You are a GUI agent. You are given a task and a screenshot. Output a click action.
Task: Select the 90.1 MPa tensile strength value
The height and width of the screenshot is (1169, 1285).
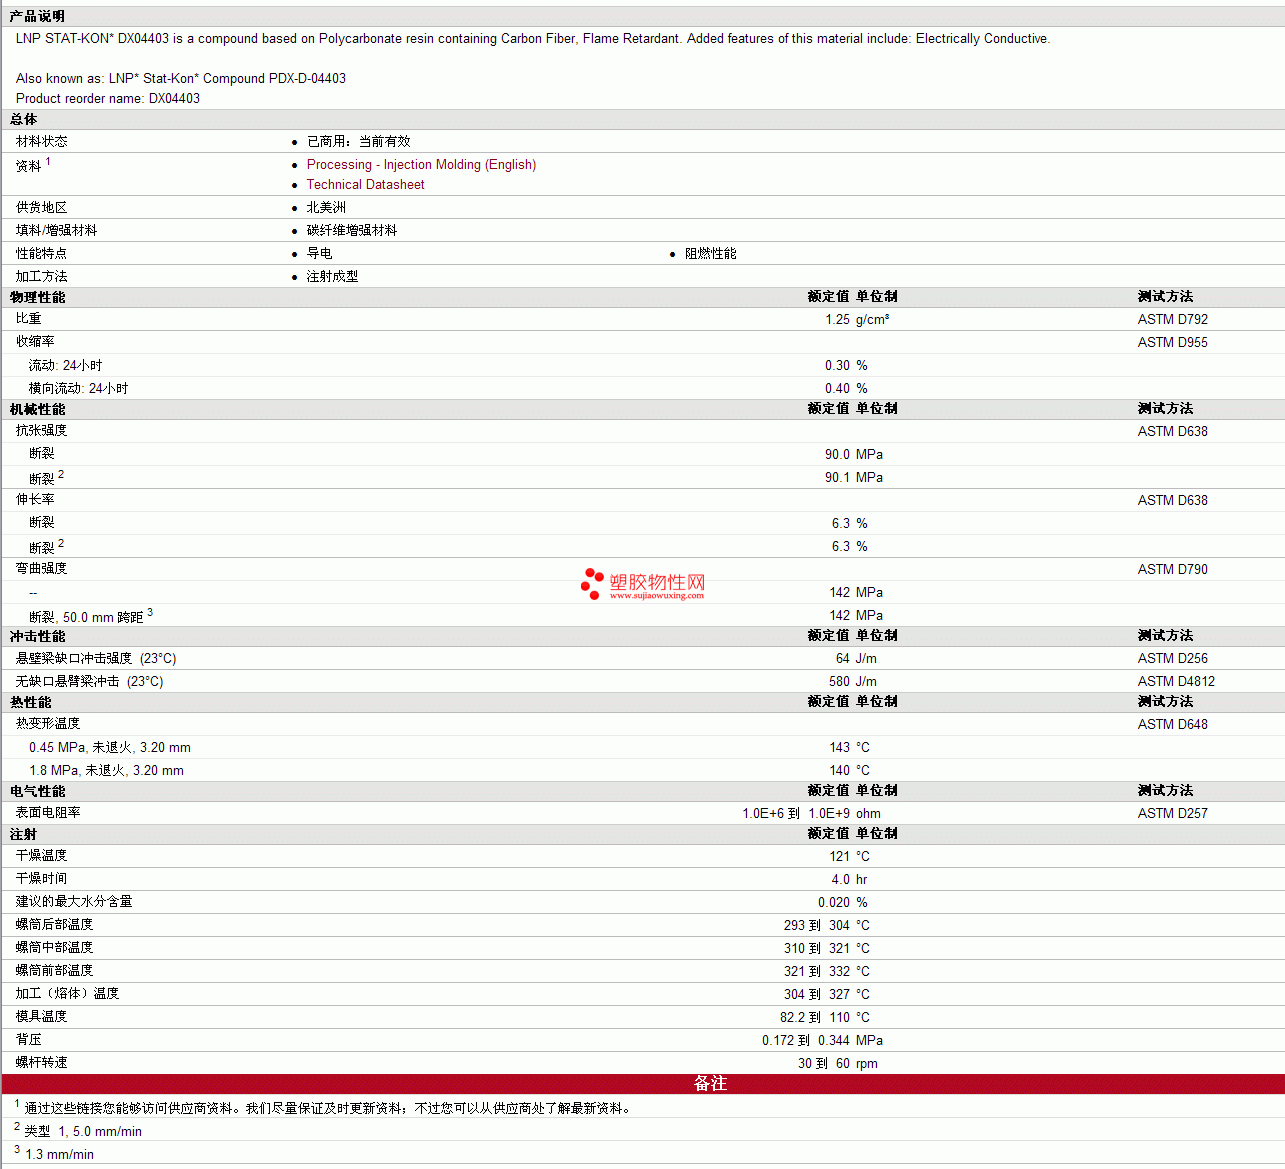[x=854, y=478]
